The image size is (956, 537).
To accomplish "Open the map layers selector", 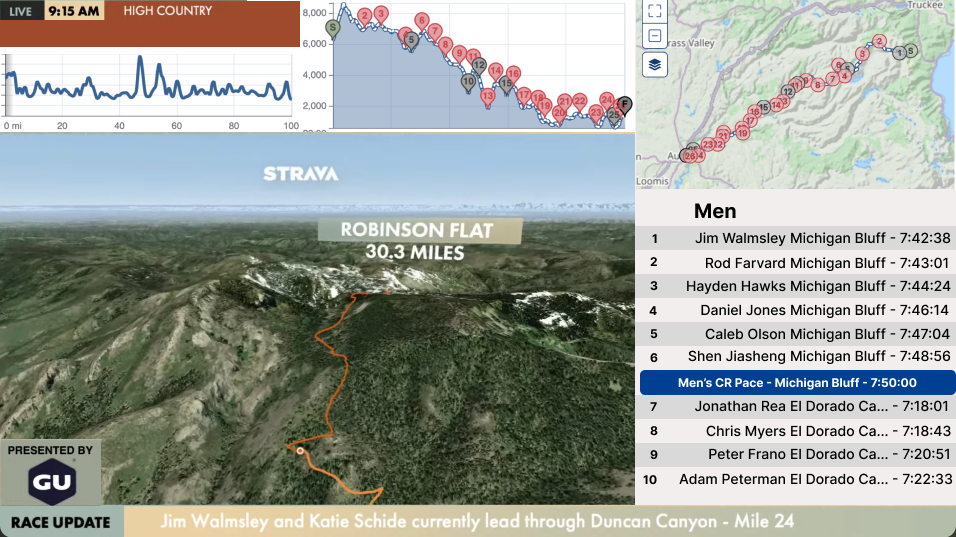I will 654,64.
